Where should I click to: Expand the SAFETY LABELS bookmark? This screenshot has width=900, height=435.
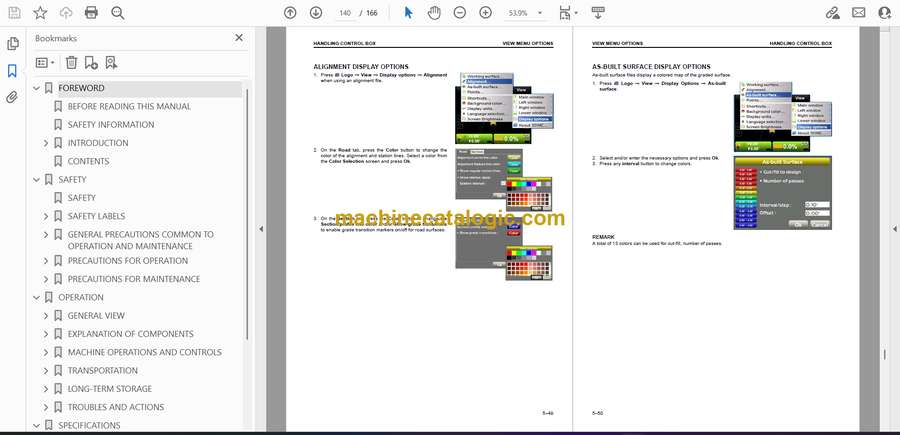46,216
